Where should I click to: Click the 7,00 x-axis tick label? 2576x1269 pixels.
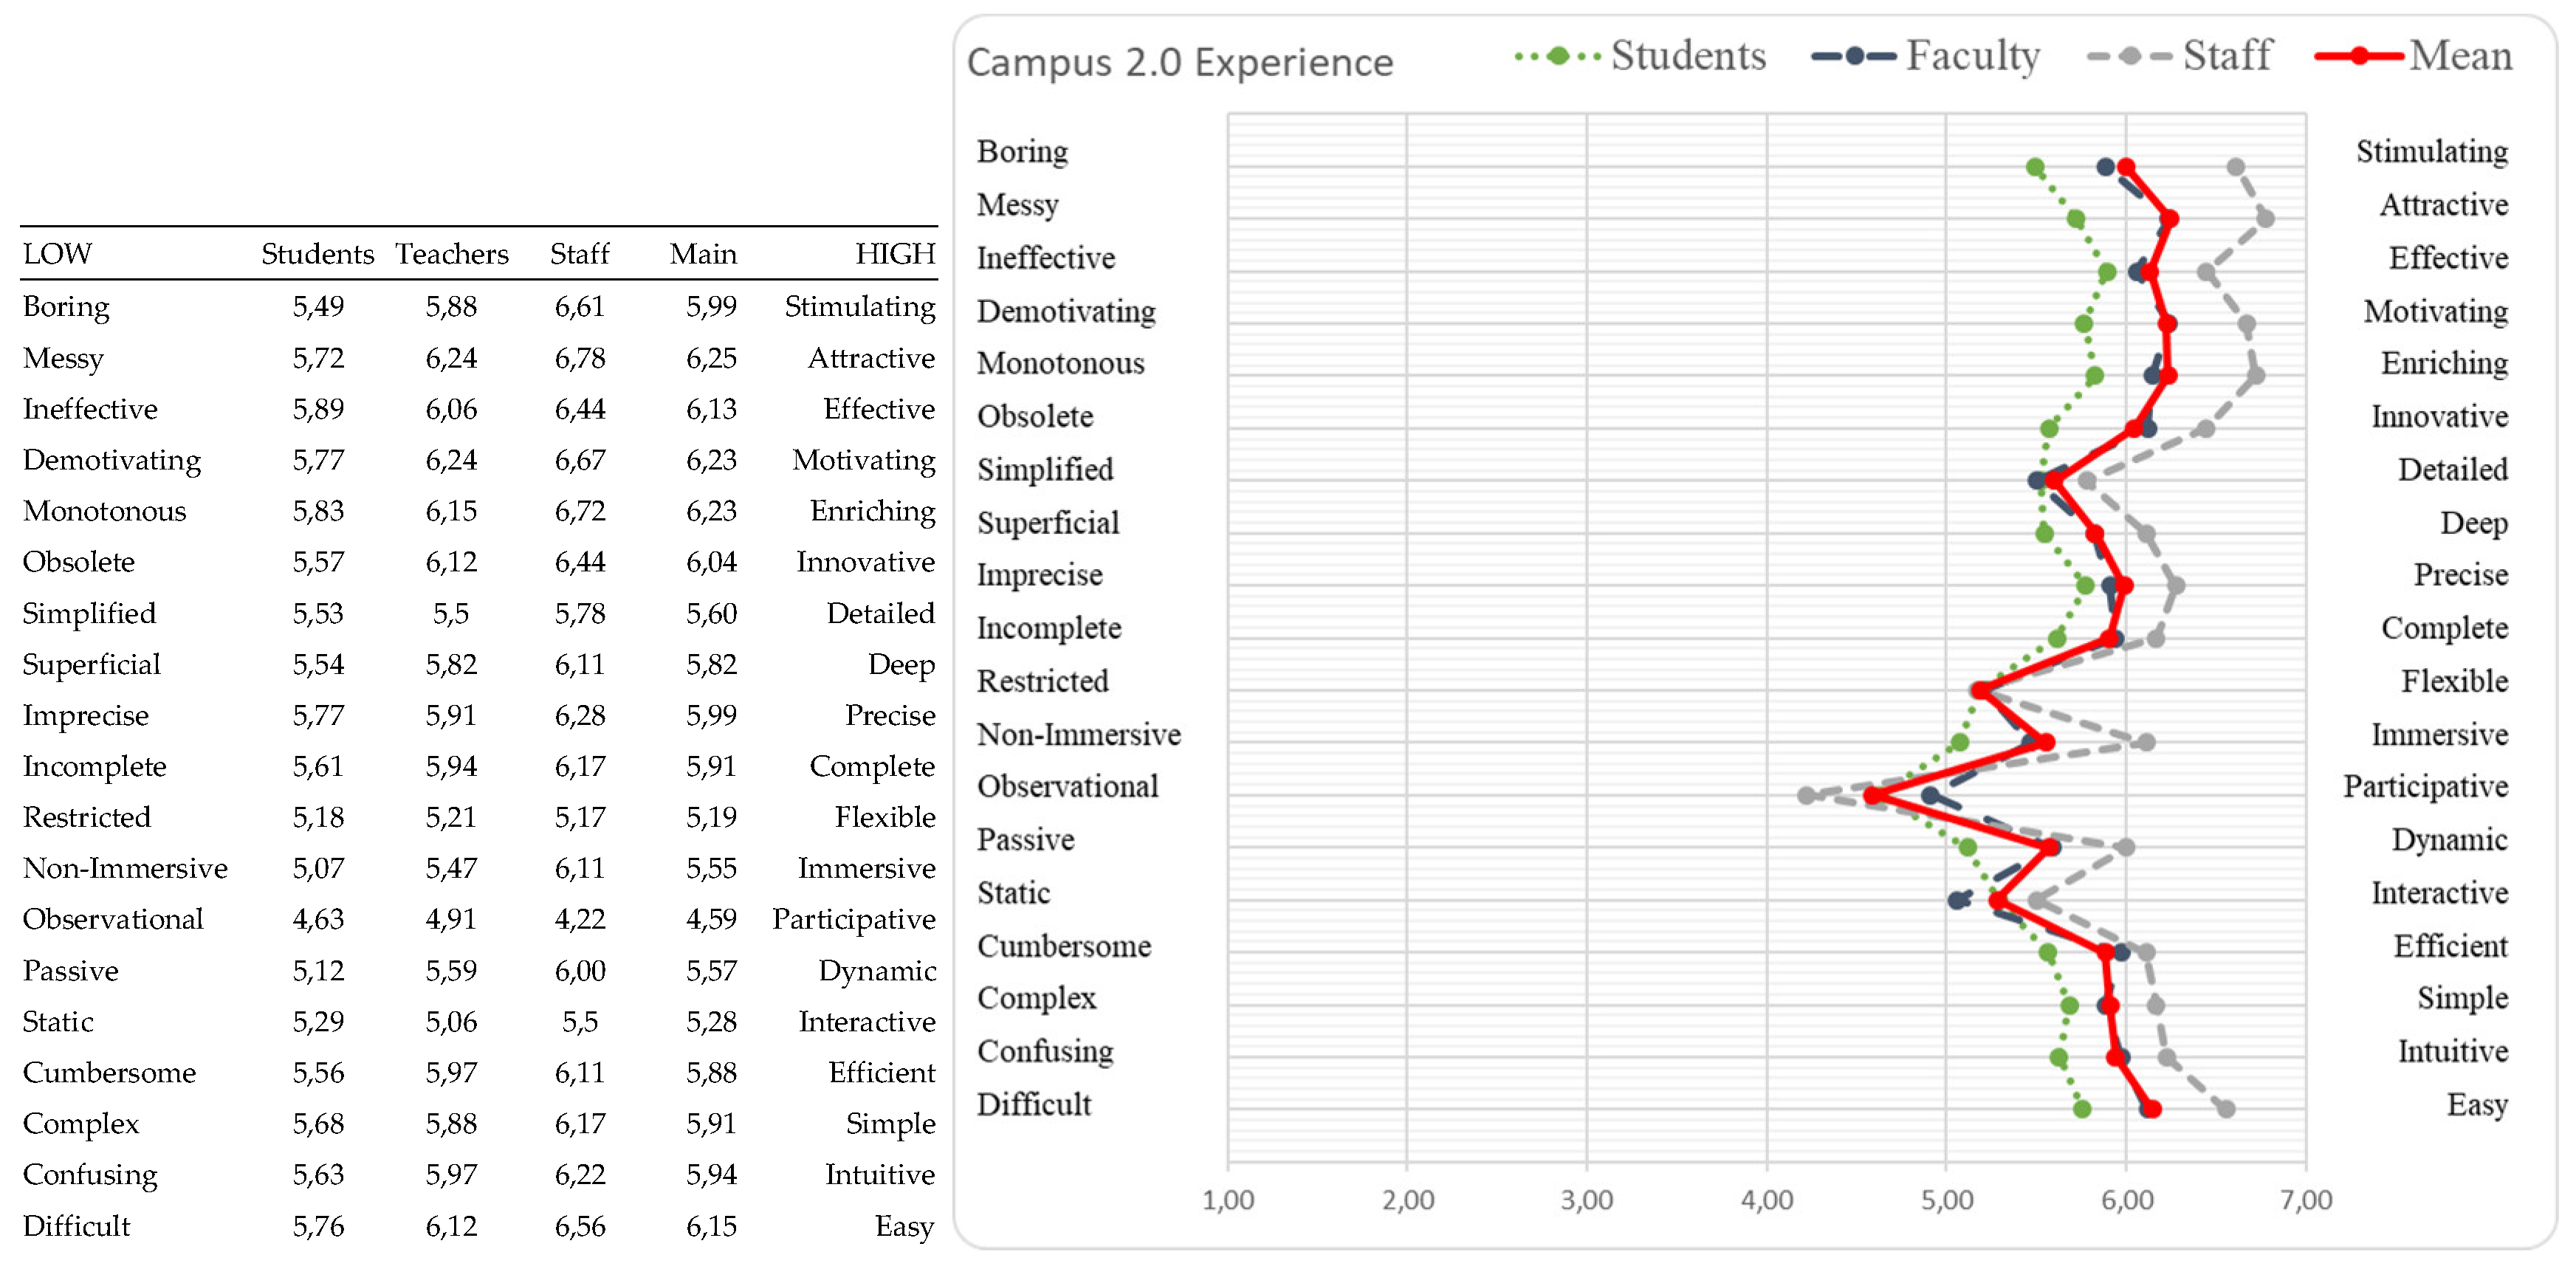2306,1199
